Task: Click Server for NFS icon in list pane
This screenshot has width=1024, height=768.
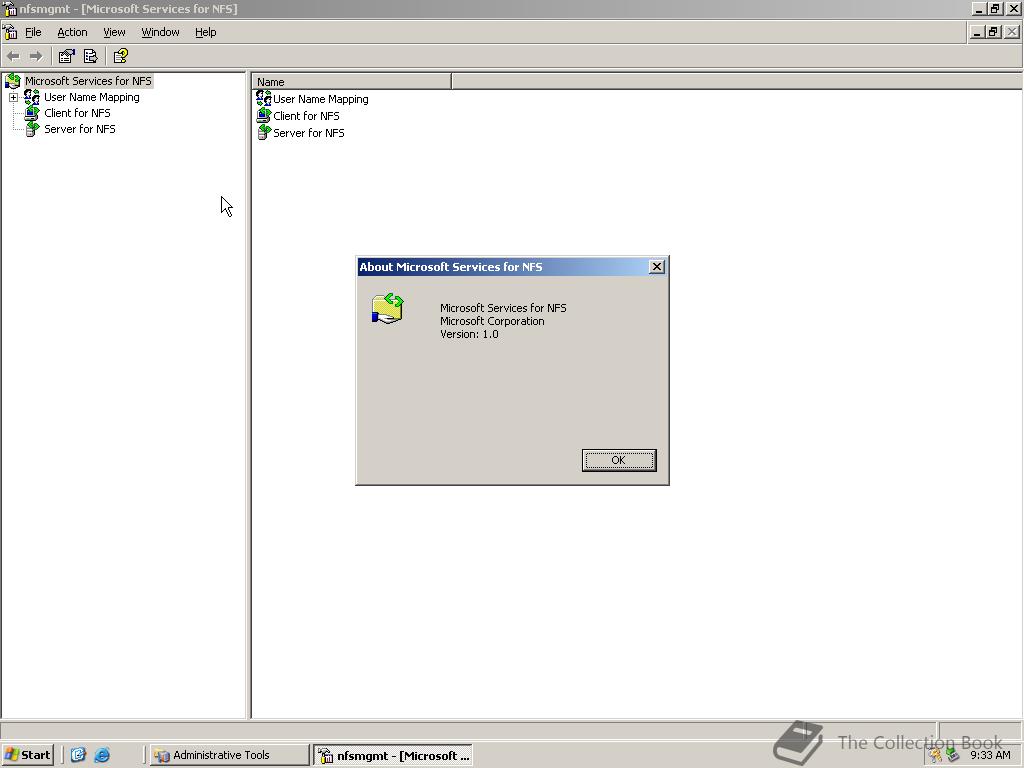Action: pyautogui.click(x=263, y=133)
